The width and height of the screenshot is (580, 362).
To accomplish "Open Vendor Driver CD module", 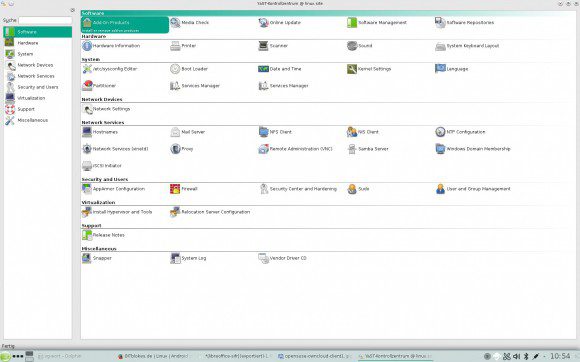I will coord(283,258).
